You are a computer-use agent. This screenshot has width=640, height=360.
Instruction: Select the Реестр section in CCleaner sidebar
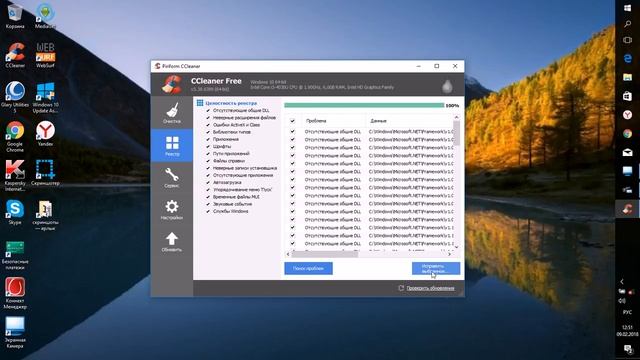[x=172, y=145]
